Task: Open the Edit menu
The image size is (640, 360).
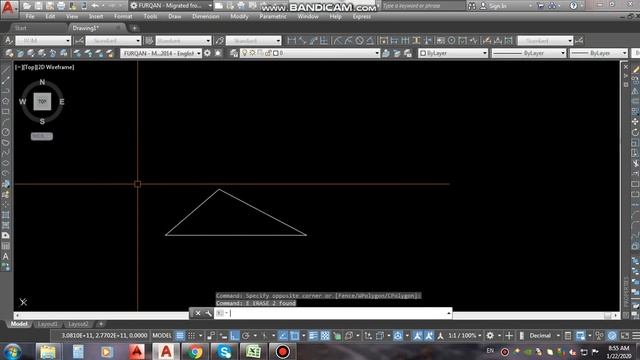Action: (50, 17)
